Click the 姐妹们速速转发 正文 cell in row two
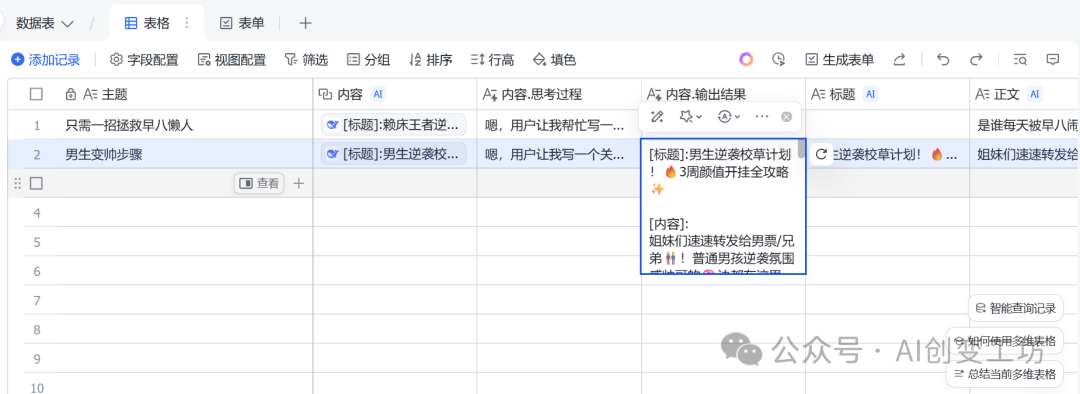 [1025, 154]
